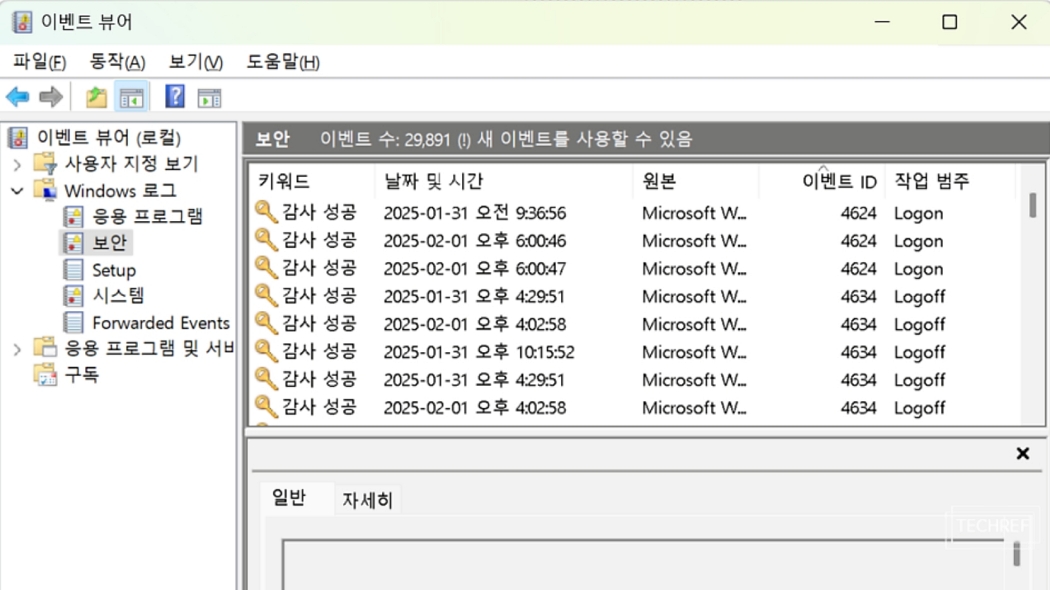Image resolution: width=1050 pixels, height=590 pixels.
Task: Click Logoff category of 오후 10:15:52 row
Action: click(x=919, y=352)
